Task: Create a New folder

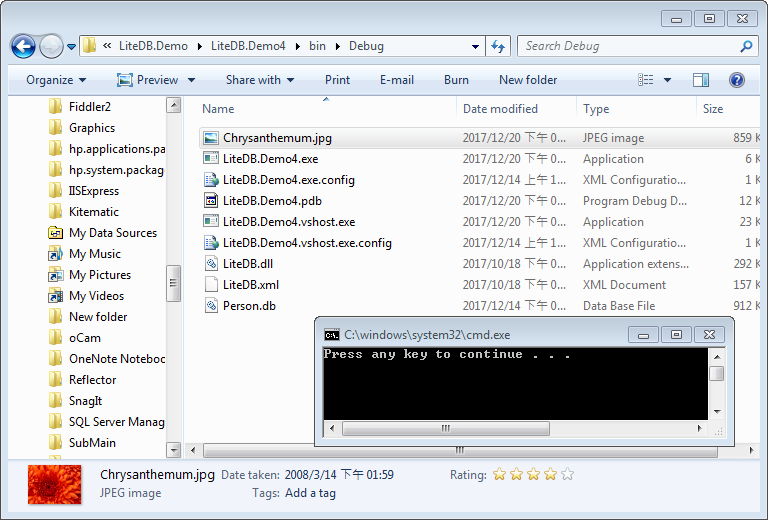Action: point(528,80)
